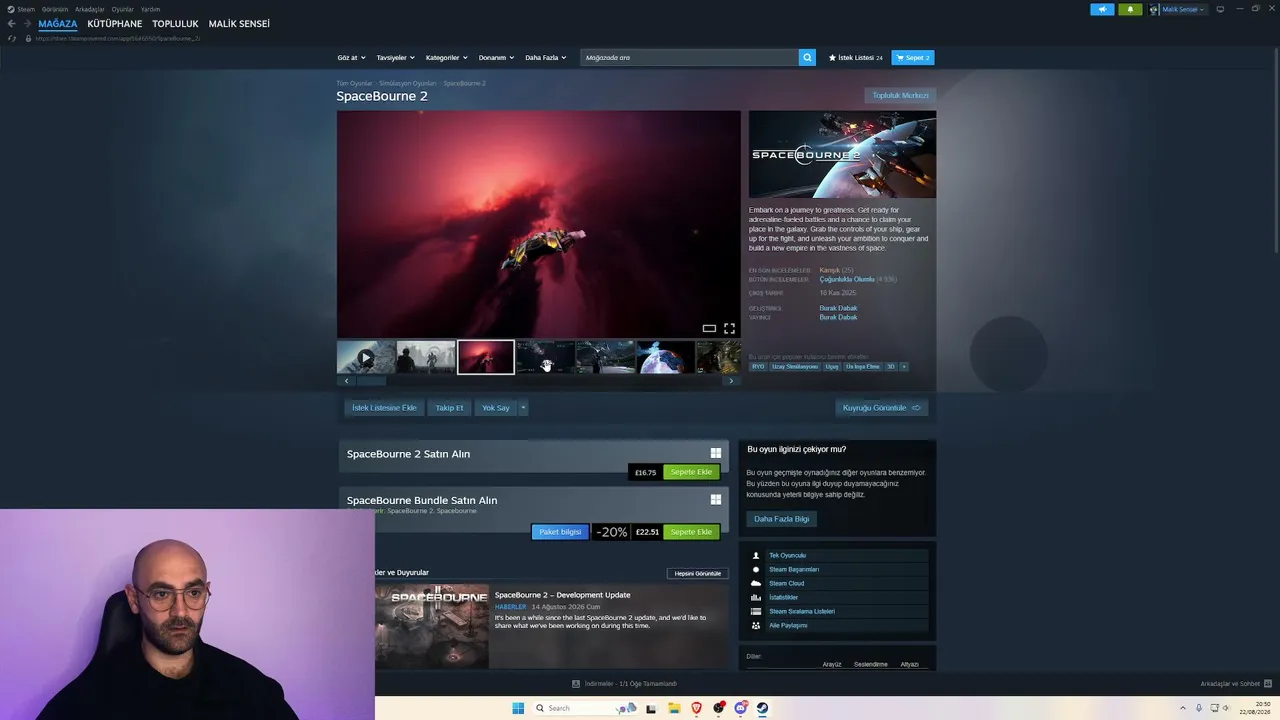The width and height of the screenshot is (1280, 720).
Task: Click the Uzay Simülasyonu tag
Action: point(795,367)
